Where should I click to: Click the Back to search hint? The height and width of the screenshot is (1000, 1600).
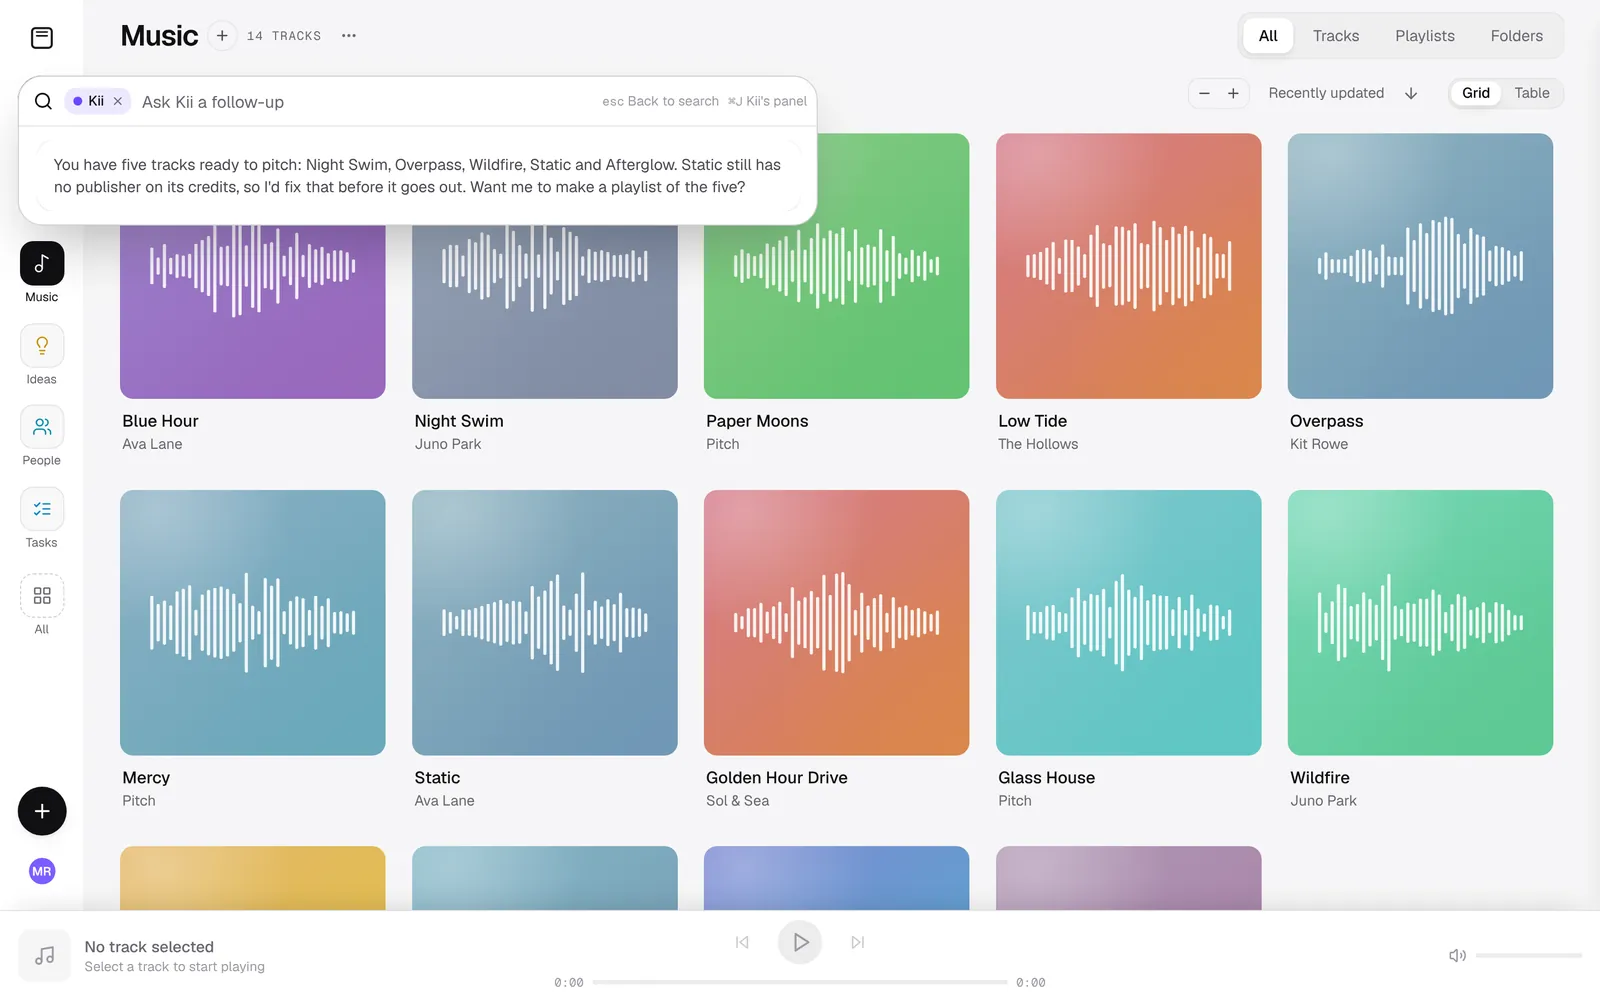click(660, 101)
